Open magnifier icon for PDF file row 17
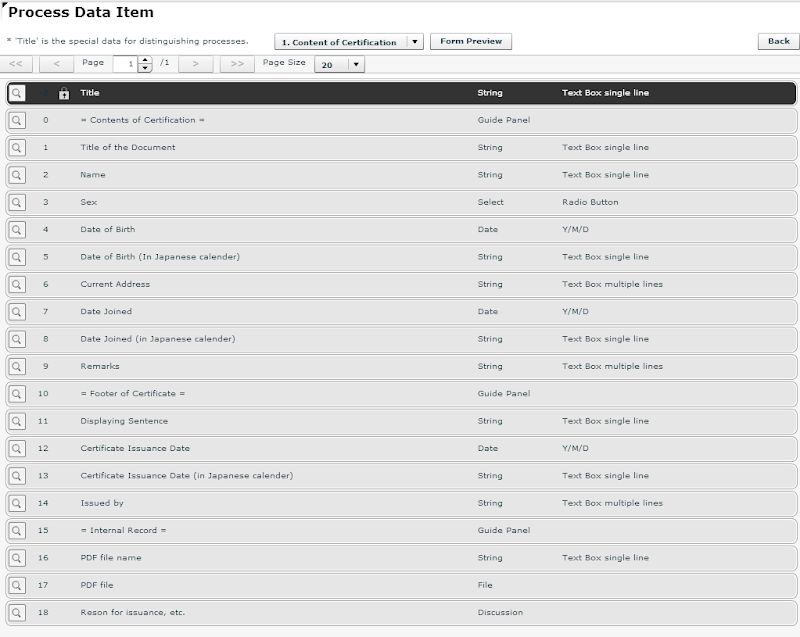Viewport: 800px width, 637px height. tap(17, 585)
